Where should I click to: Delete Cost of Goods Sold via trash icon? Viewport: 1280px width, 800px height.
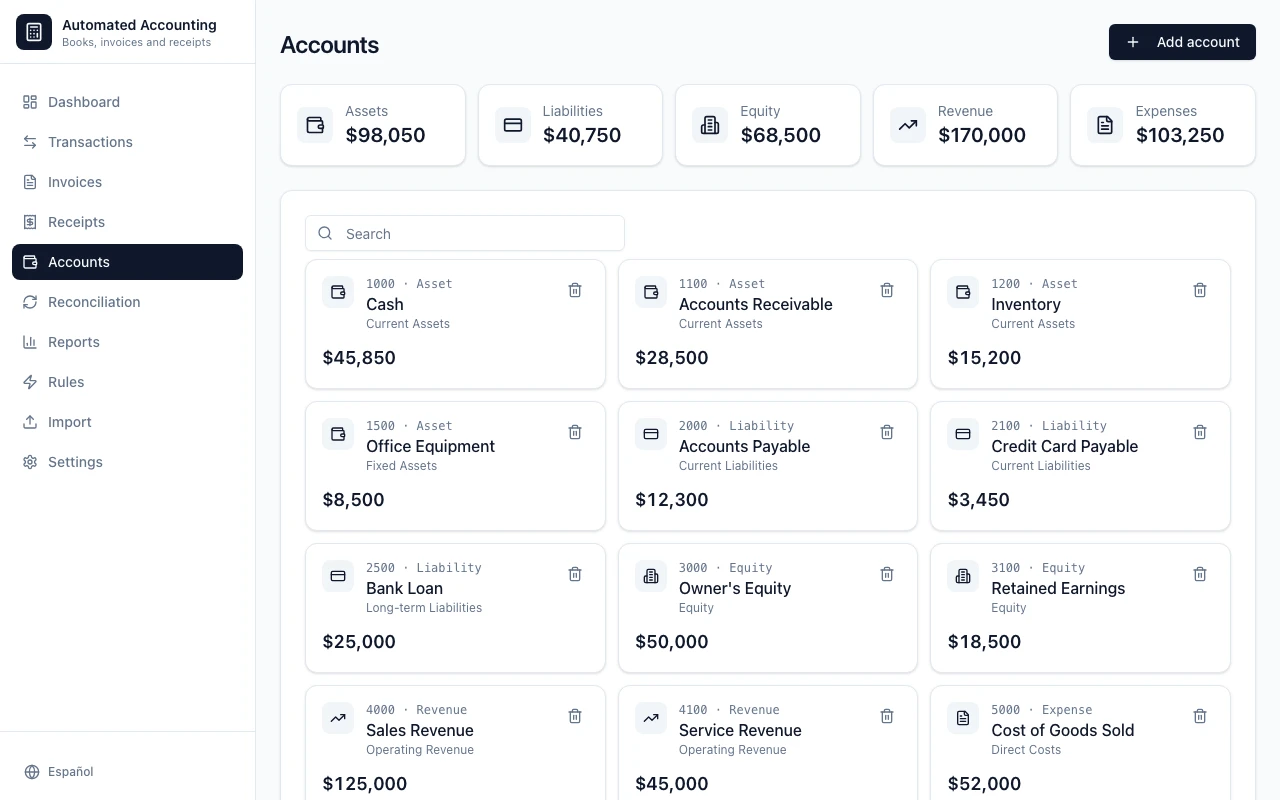[1200, 716]
